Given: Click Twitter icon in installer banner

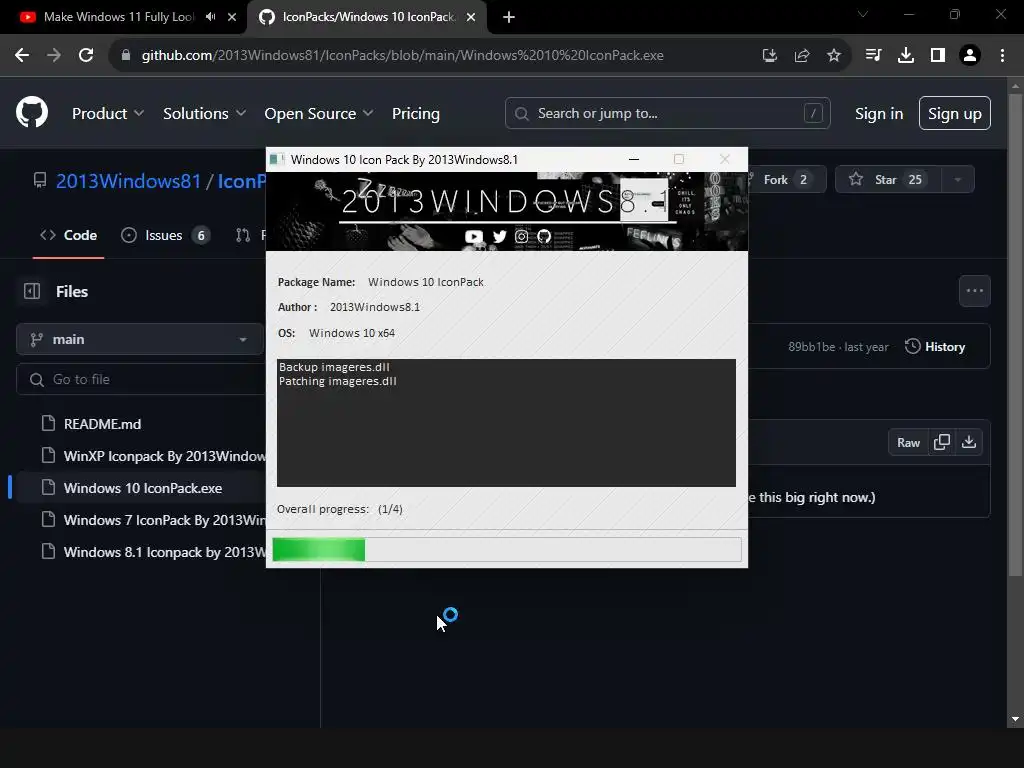Looking at the screenshot, I should click(500, 236).
